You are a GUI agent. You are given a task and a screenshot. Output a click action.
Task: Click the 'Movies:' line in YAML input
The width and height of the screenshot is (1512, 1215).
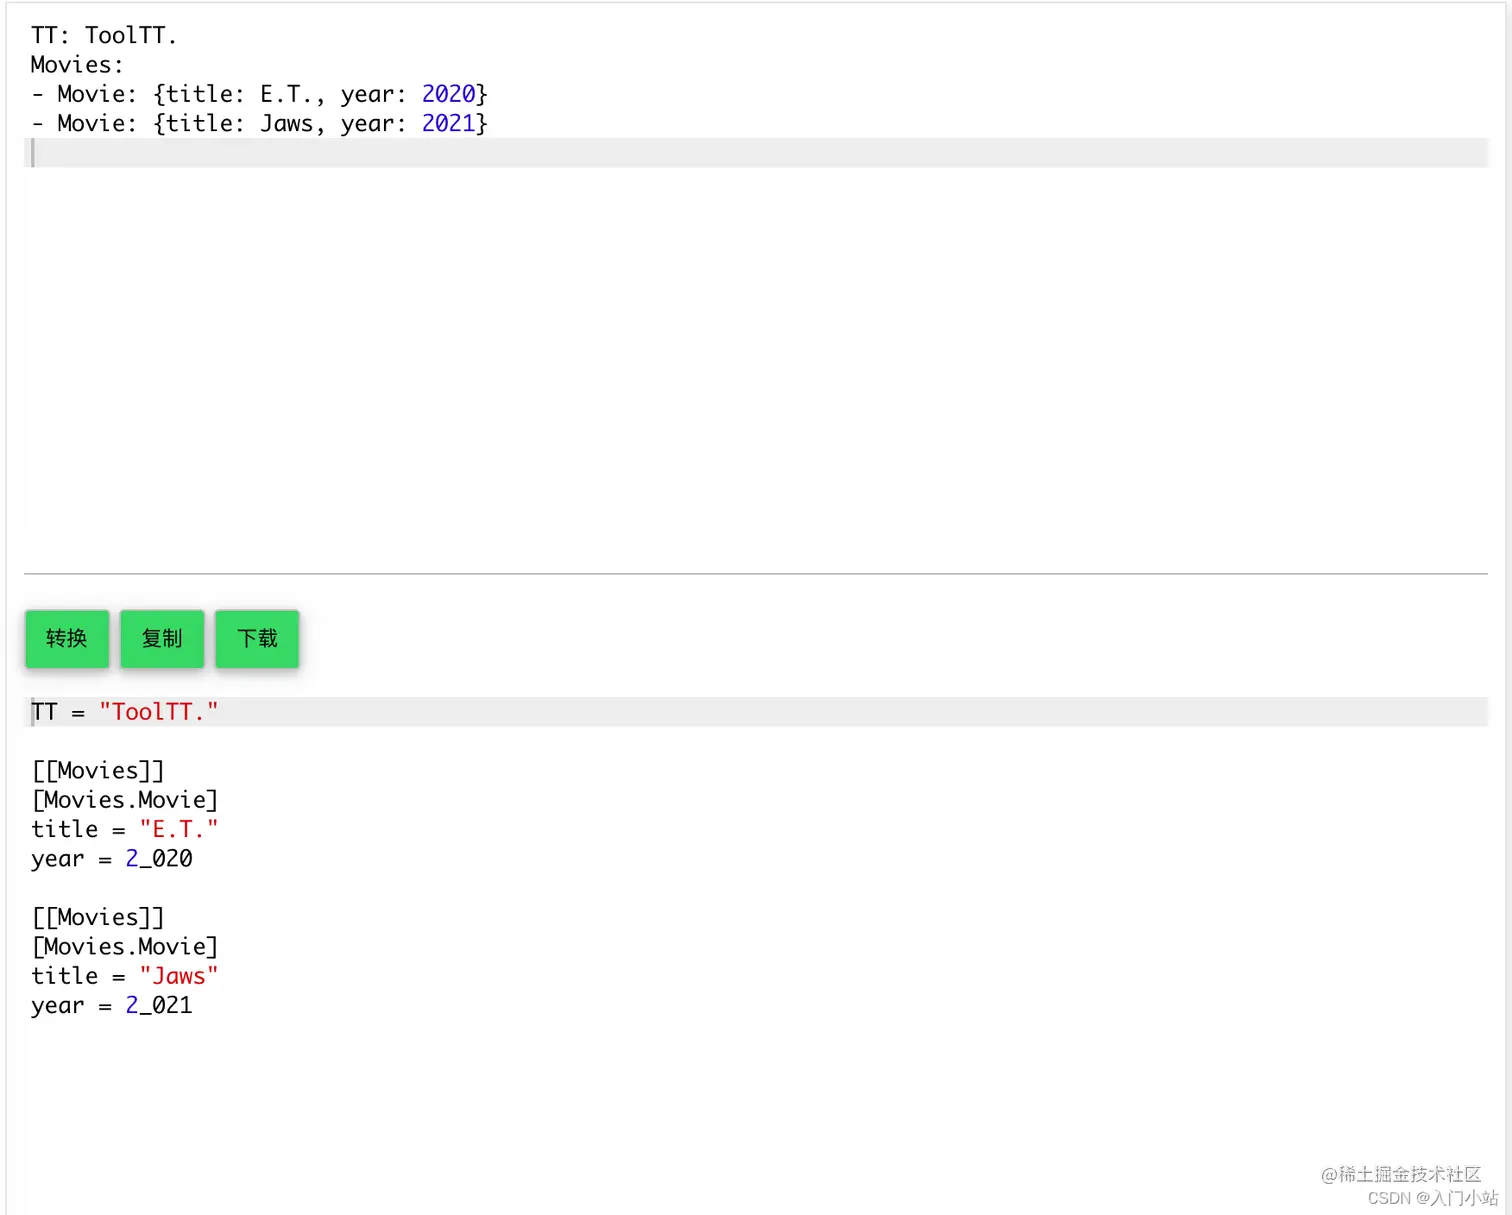coord(77,65)
